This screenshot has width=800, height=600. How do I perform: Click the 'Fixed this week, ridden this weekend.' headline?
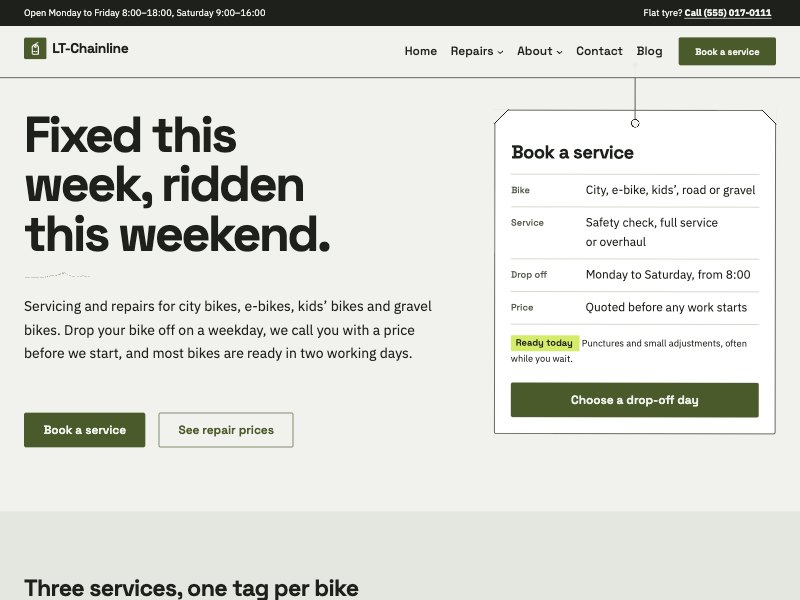tap(178, 184)
